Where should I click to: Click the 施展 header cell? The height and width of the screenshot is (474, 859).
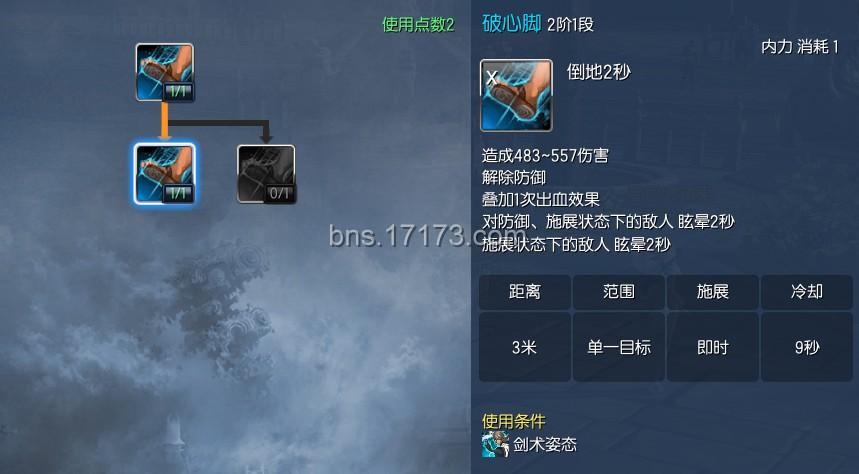713,292
